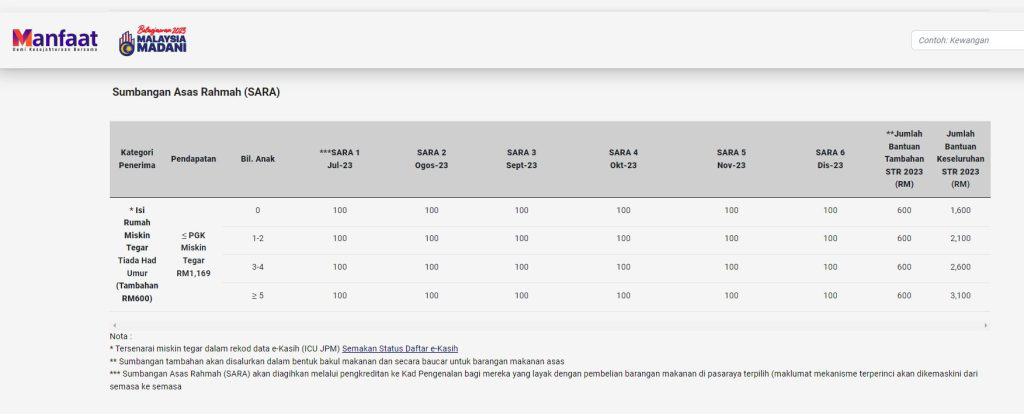The height and width of the screenshot is (418, 1024).
Task: Click the '3-4' children count cell
Action: (x=257, y=266)
